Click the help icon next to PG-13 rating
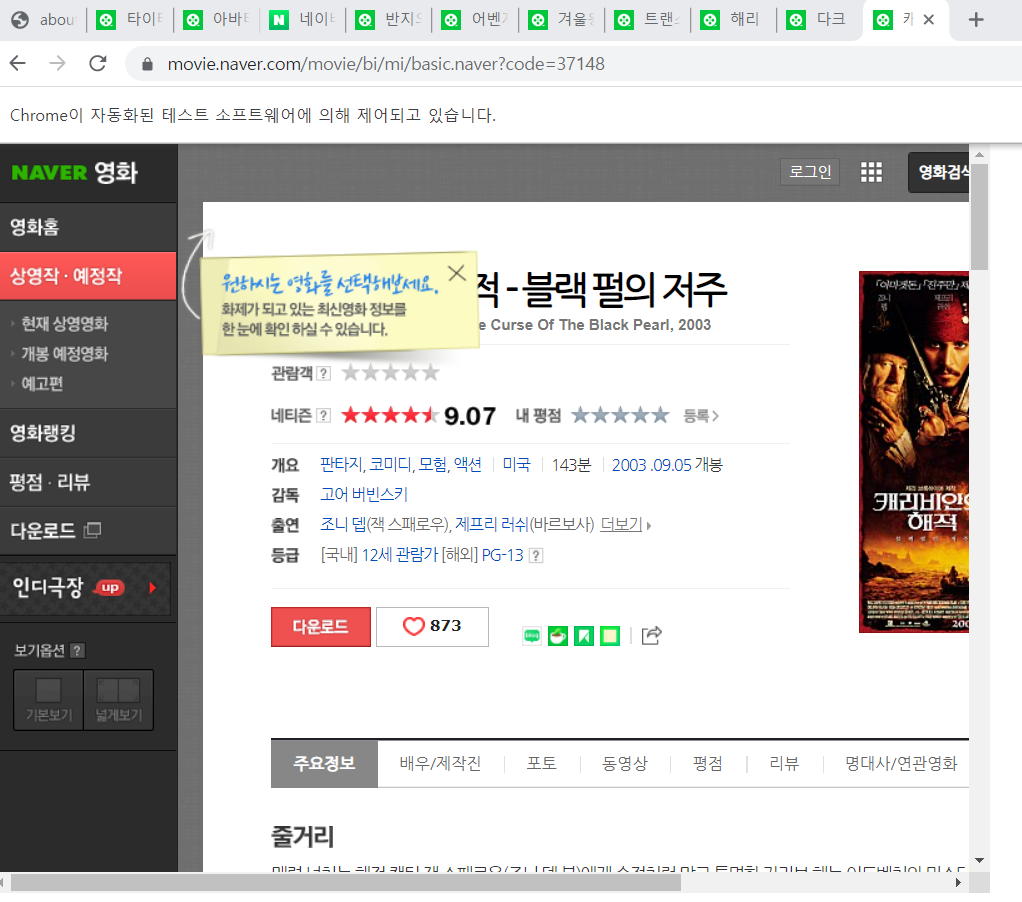This screenshot has width=1022, height=902. 536,555
